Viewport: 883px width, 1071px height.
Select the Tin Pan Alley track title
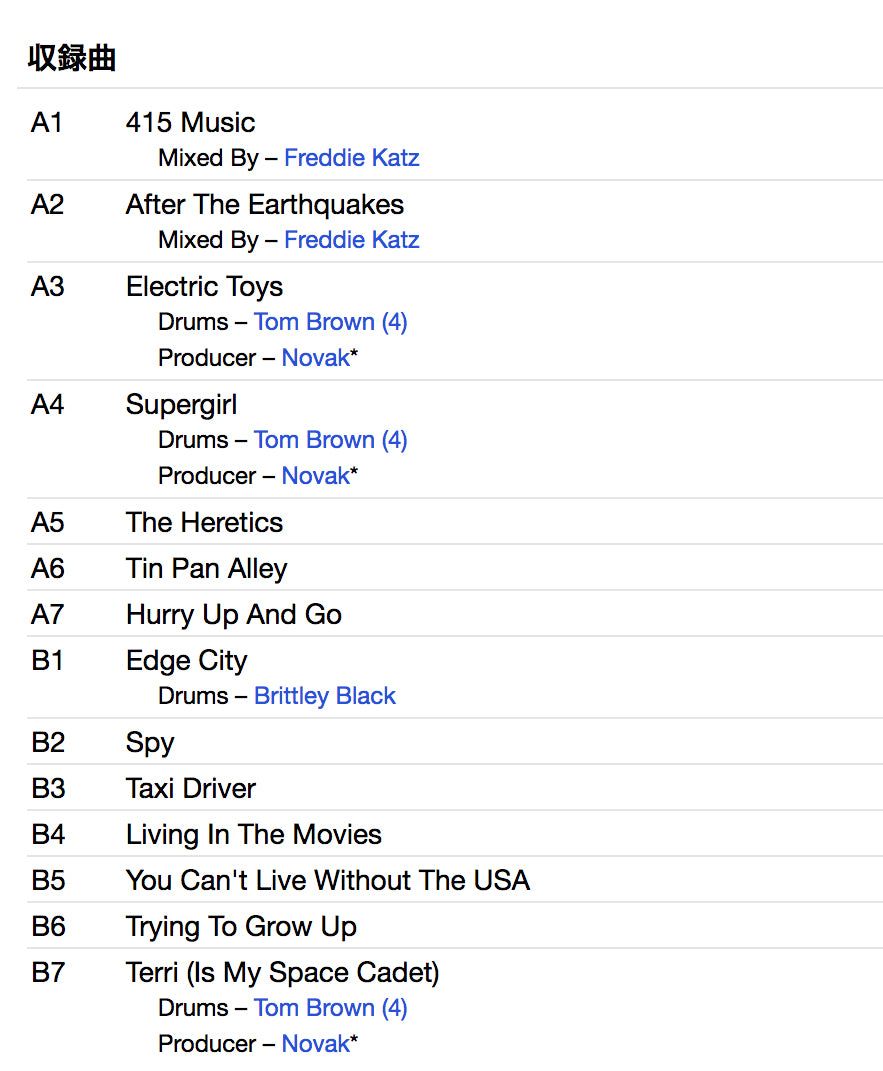pos(206,569)
